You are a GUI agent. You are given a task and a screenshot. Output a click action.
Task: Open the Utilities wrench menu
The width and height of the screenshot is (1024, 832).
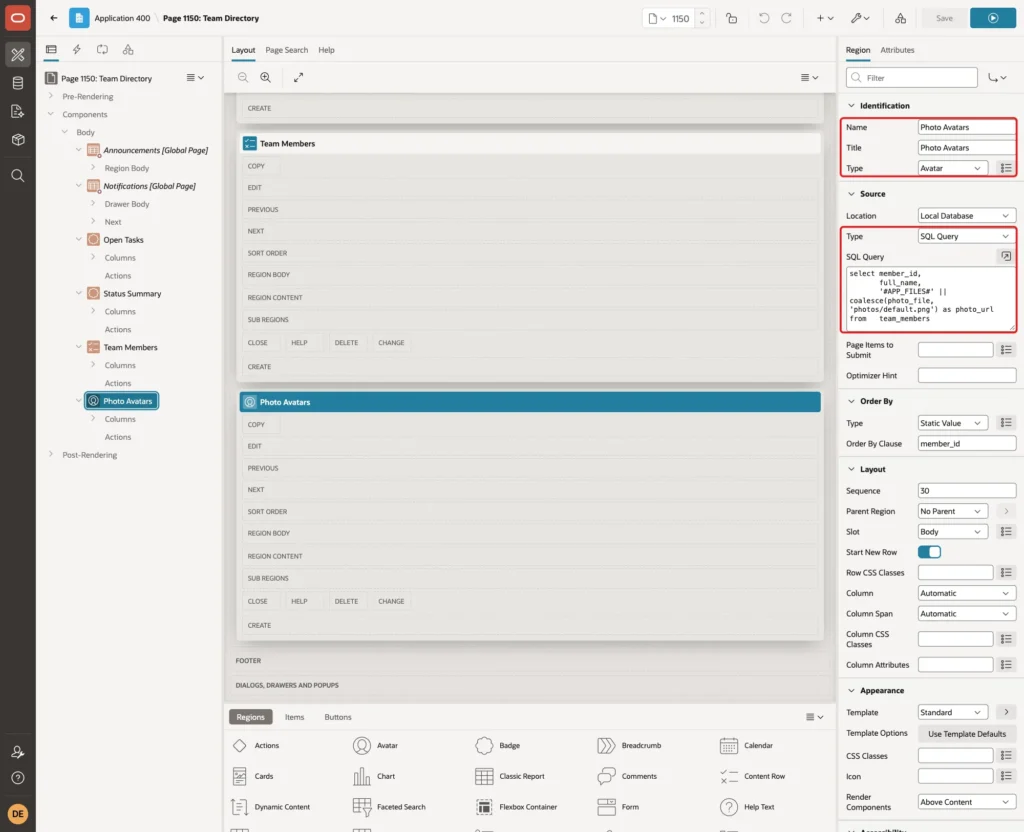click(x=860, y=18)
